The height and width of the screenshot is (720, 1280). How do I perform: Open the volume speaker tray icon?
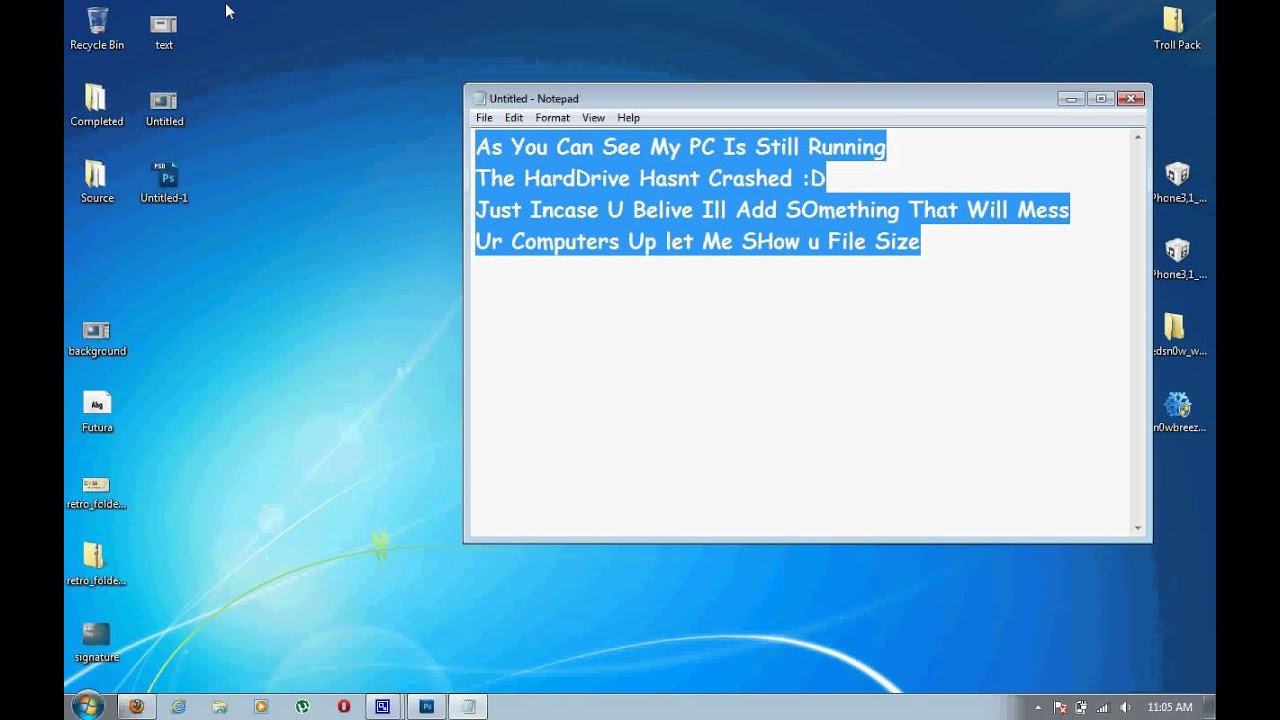coord(1125,707)
